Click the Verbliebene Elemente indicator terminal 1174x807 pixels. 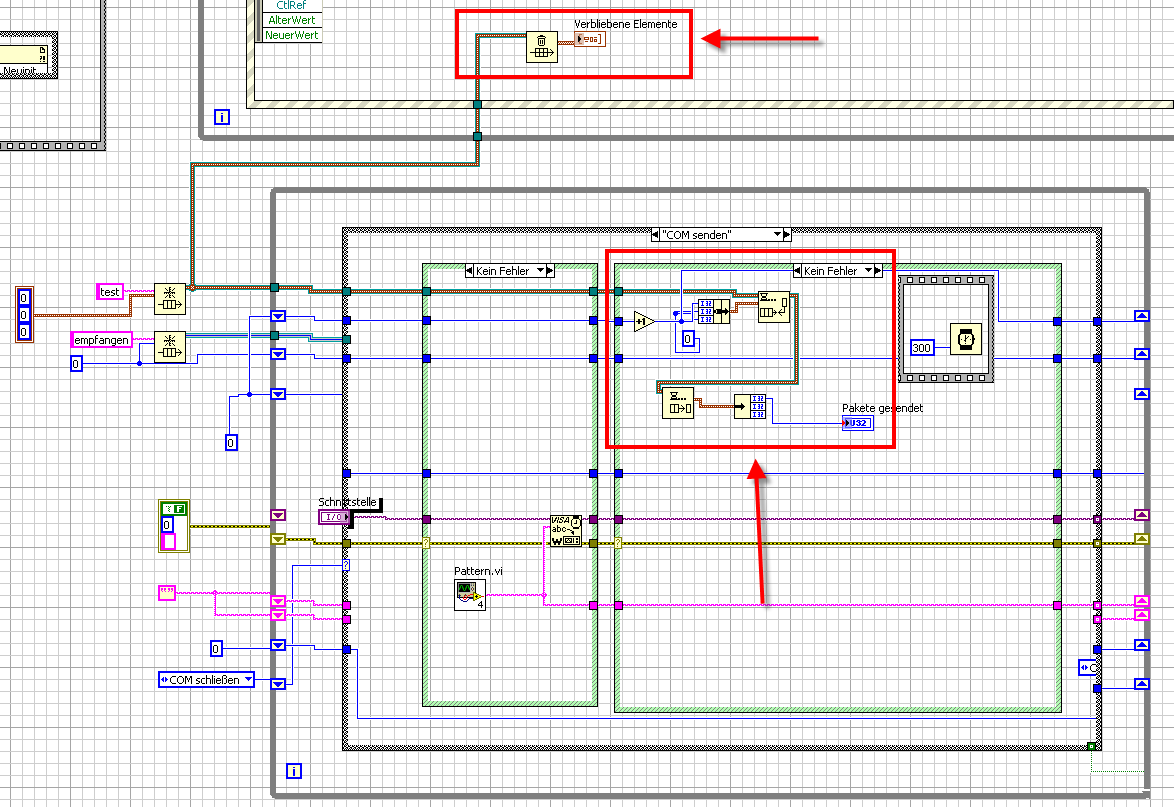590,39
